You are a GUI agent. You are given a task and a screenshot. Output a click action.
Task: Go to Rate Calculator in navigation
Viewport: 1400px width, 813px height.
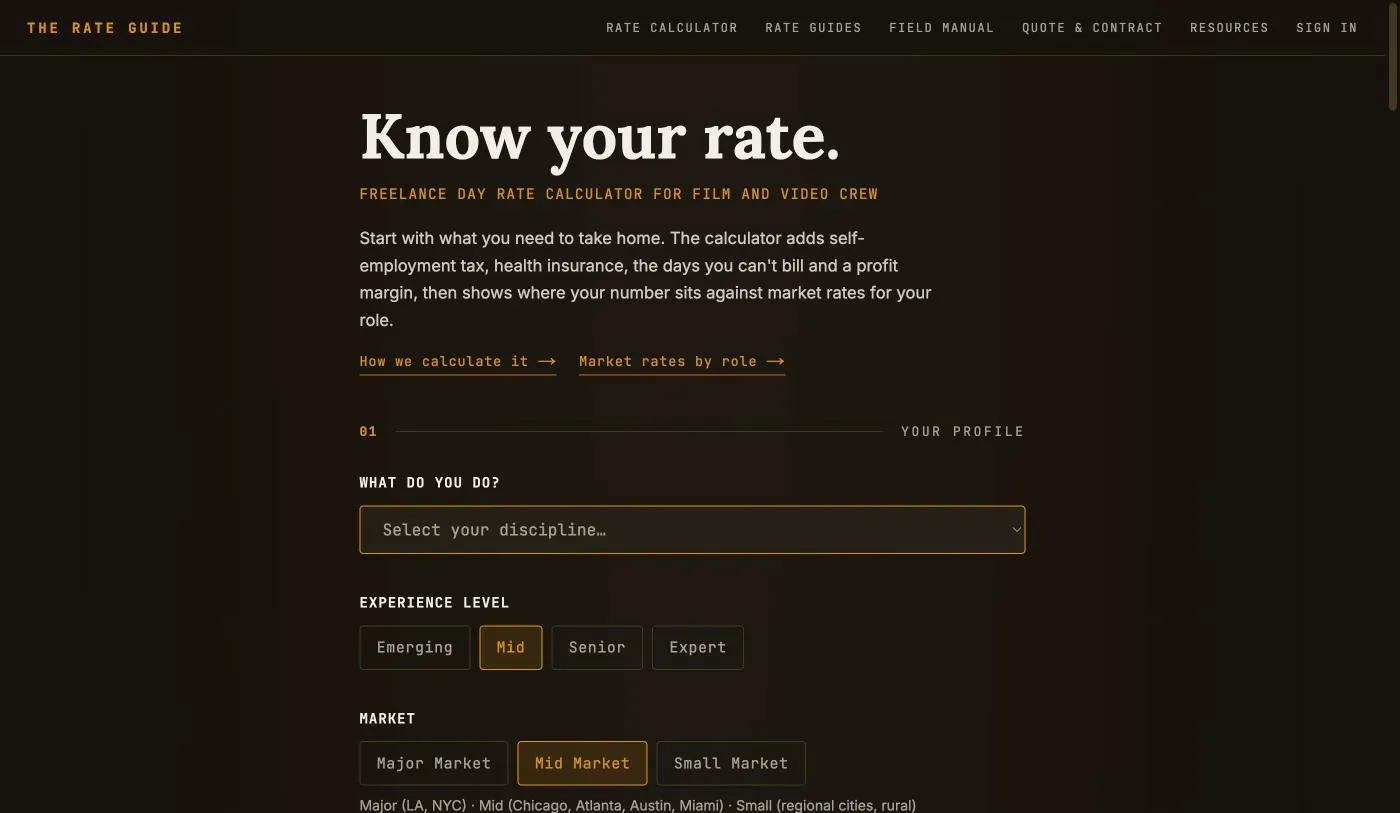(672, 28)
